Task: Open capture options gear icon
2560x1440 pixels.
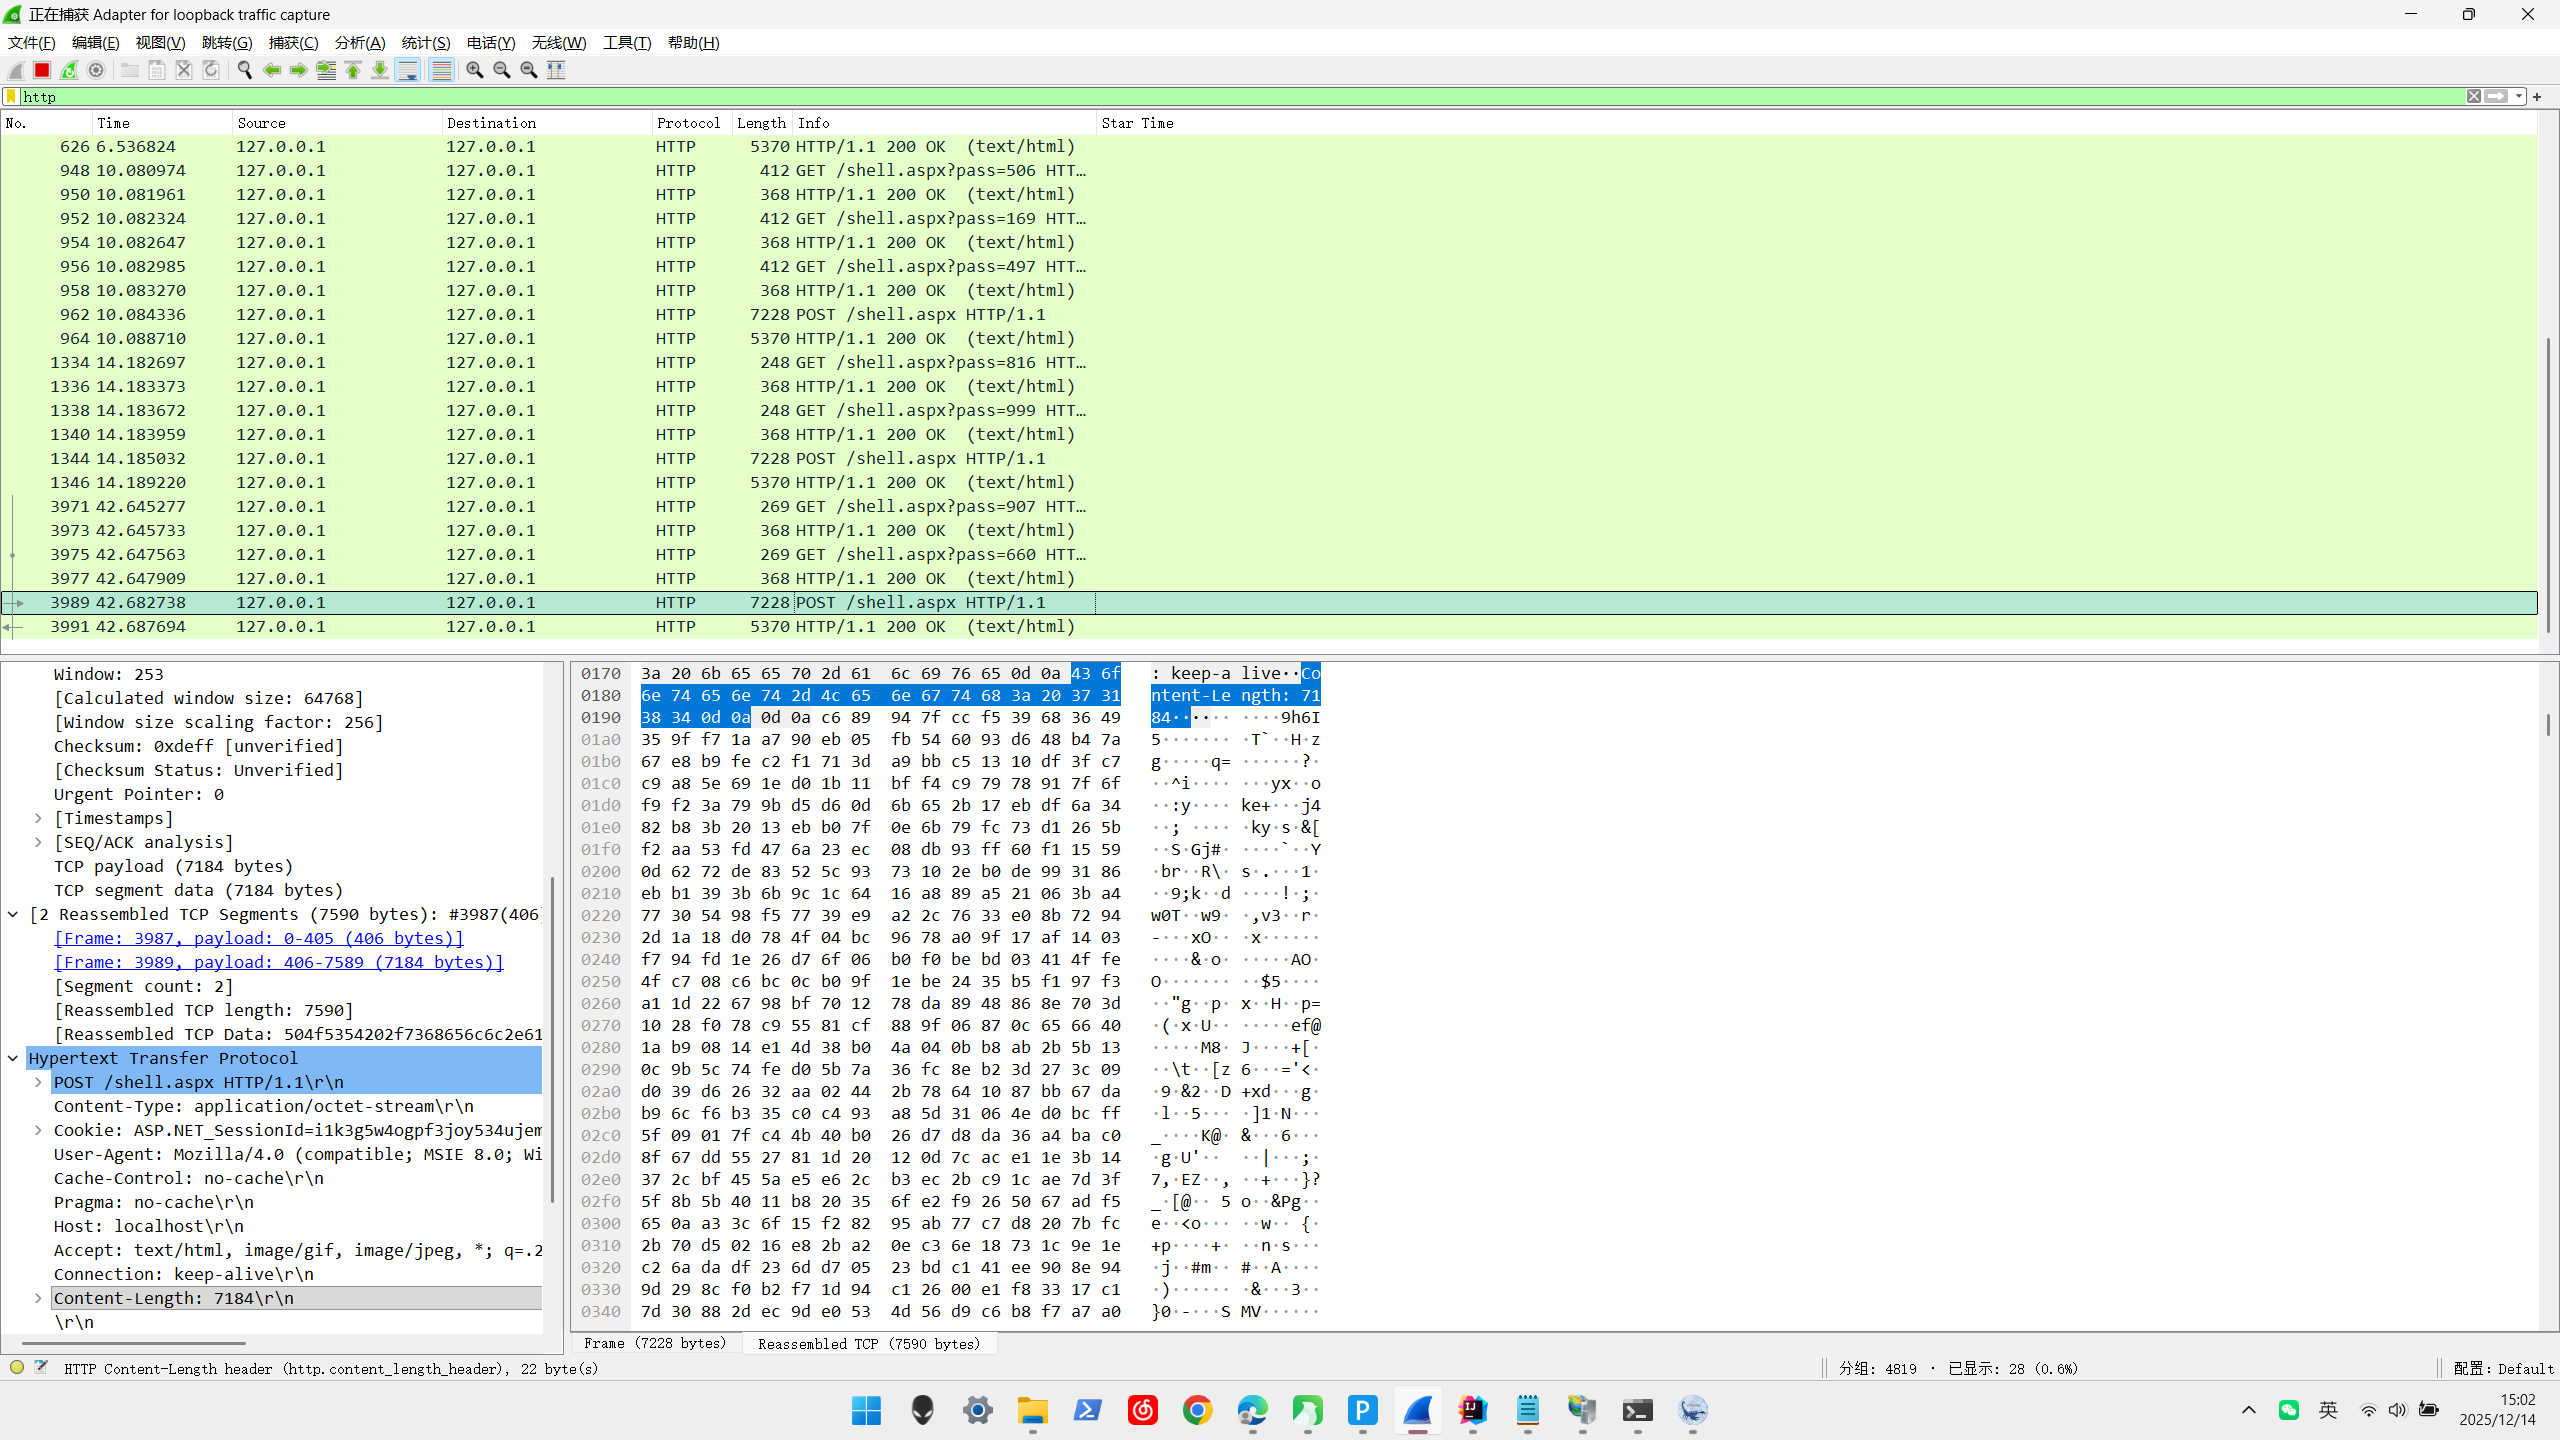Action: point(96,70)
